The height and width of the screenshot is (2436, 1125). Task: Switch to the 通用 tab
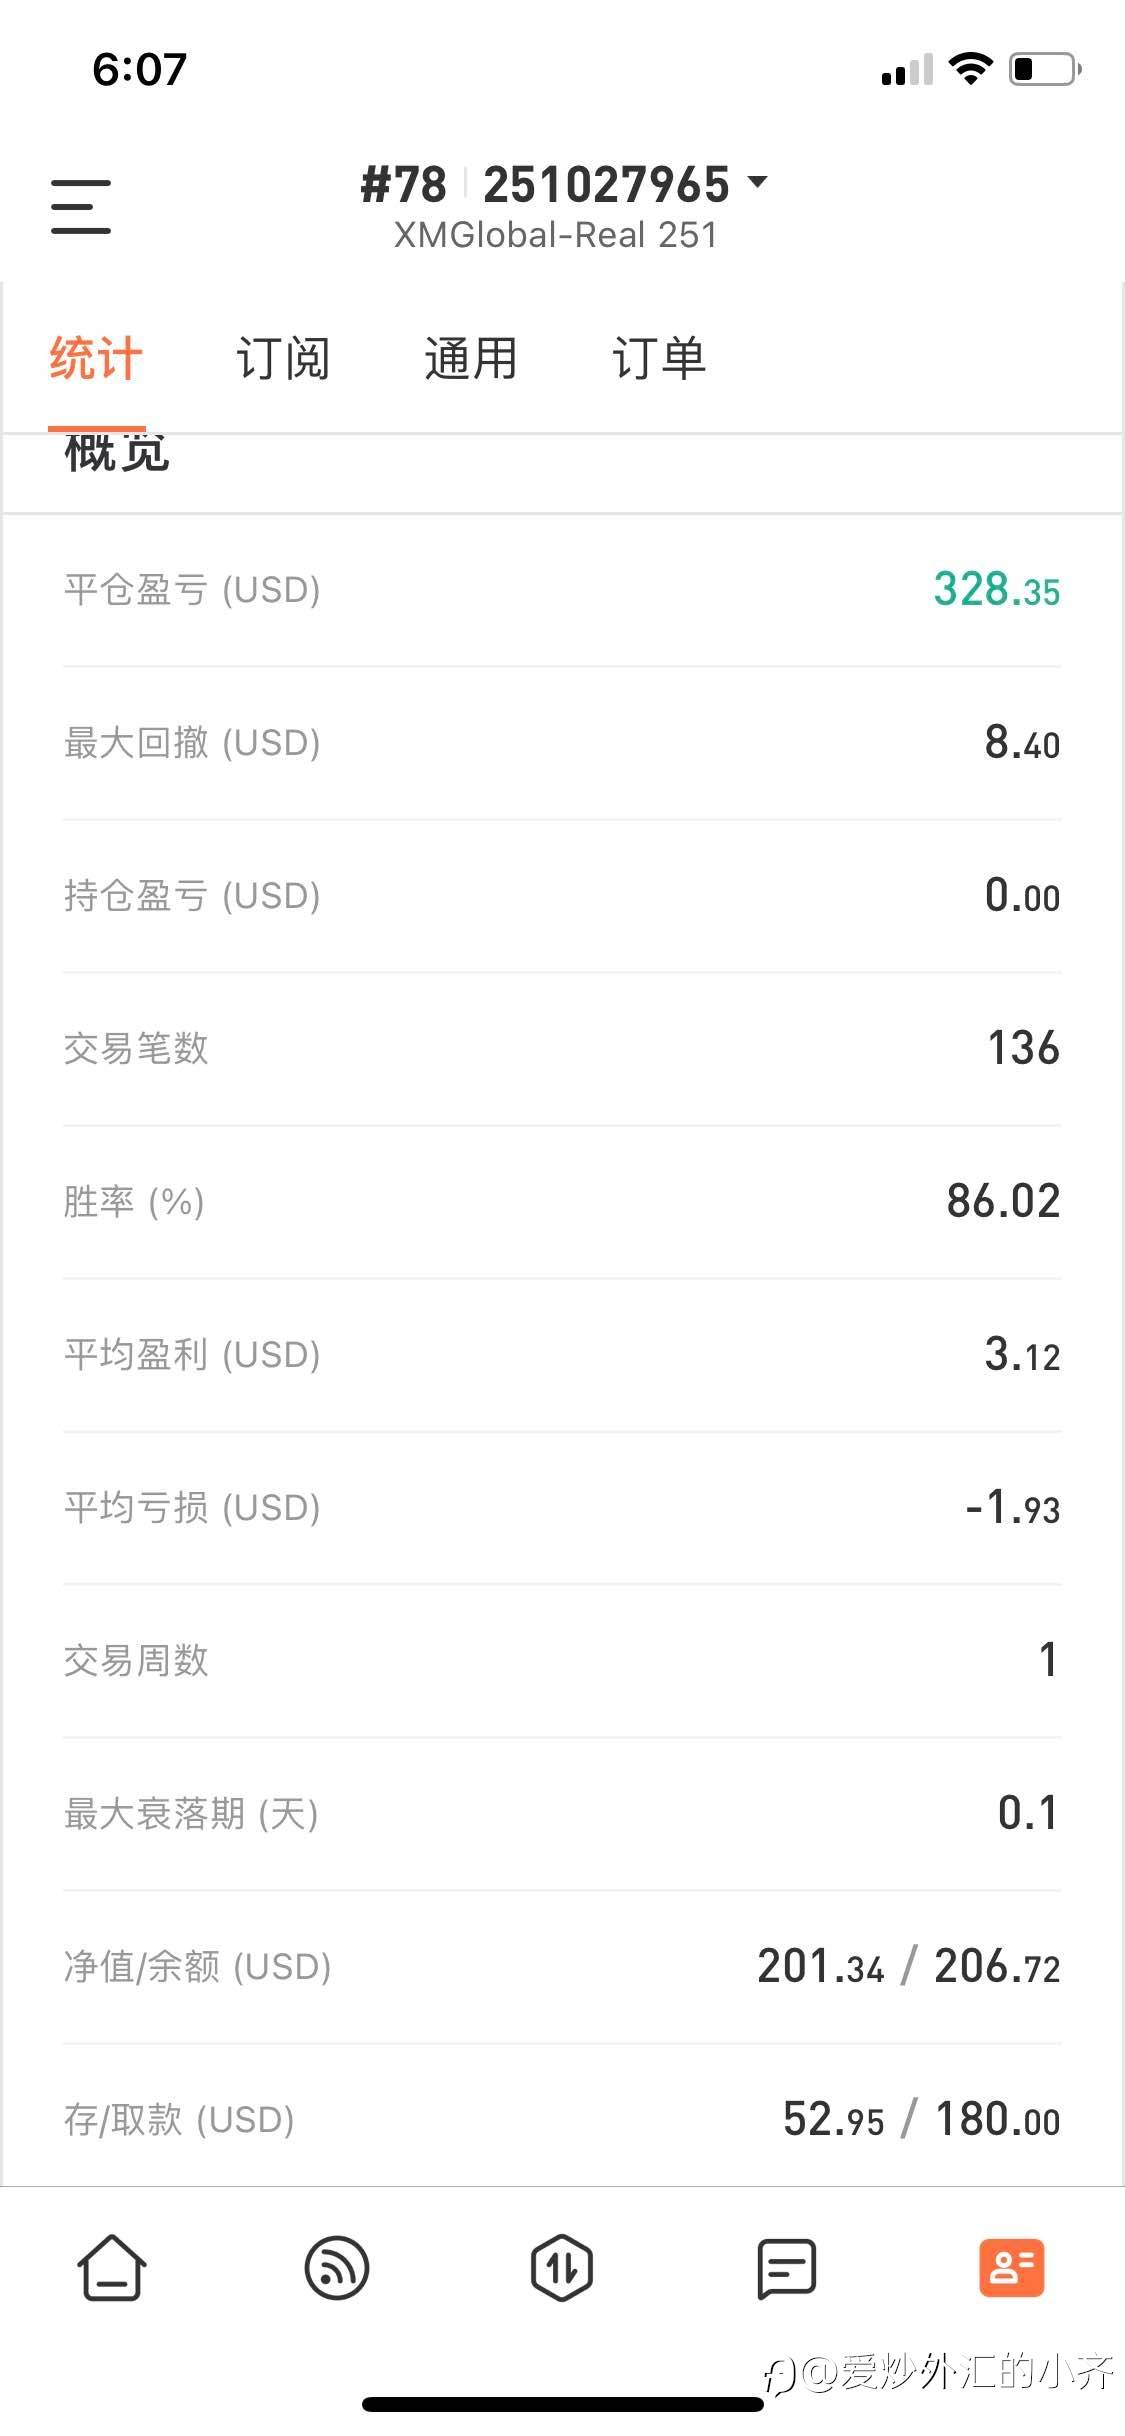(470, 358)
